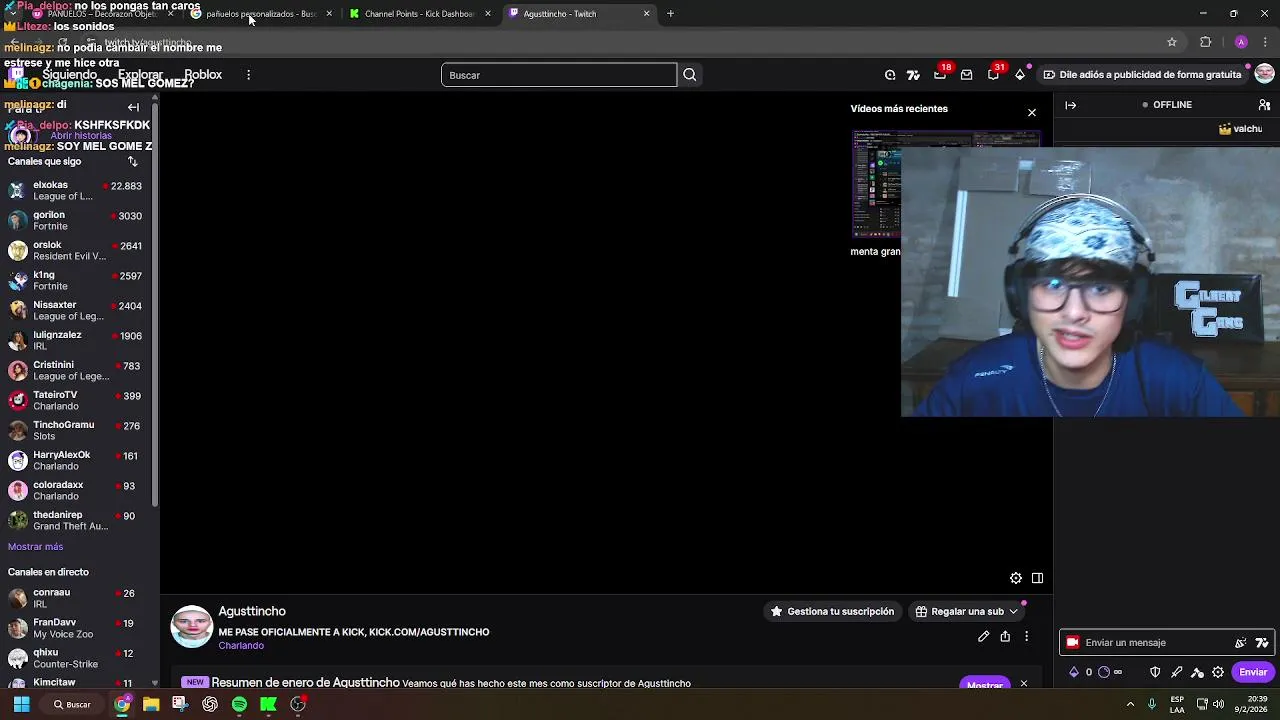Open chat settings gear icon

[1218, 672]
